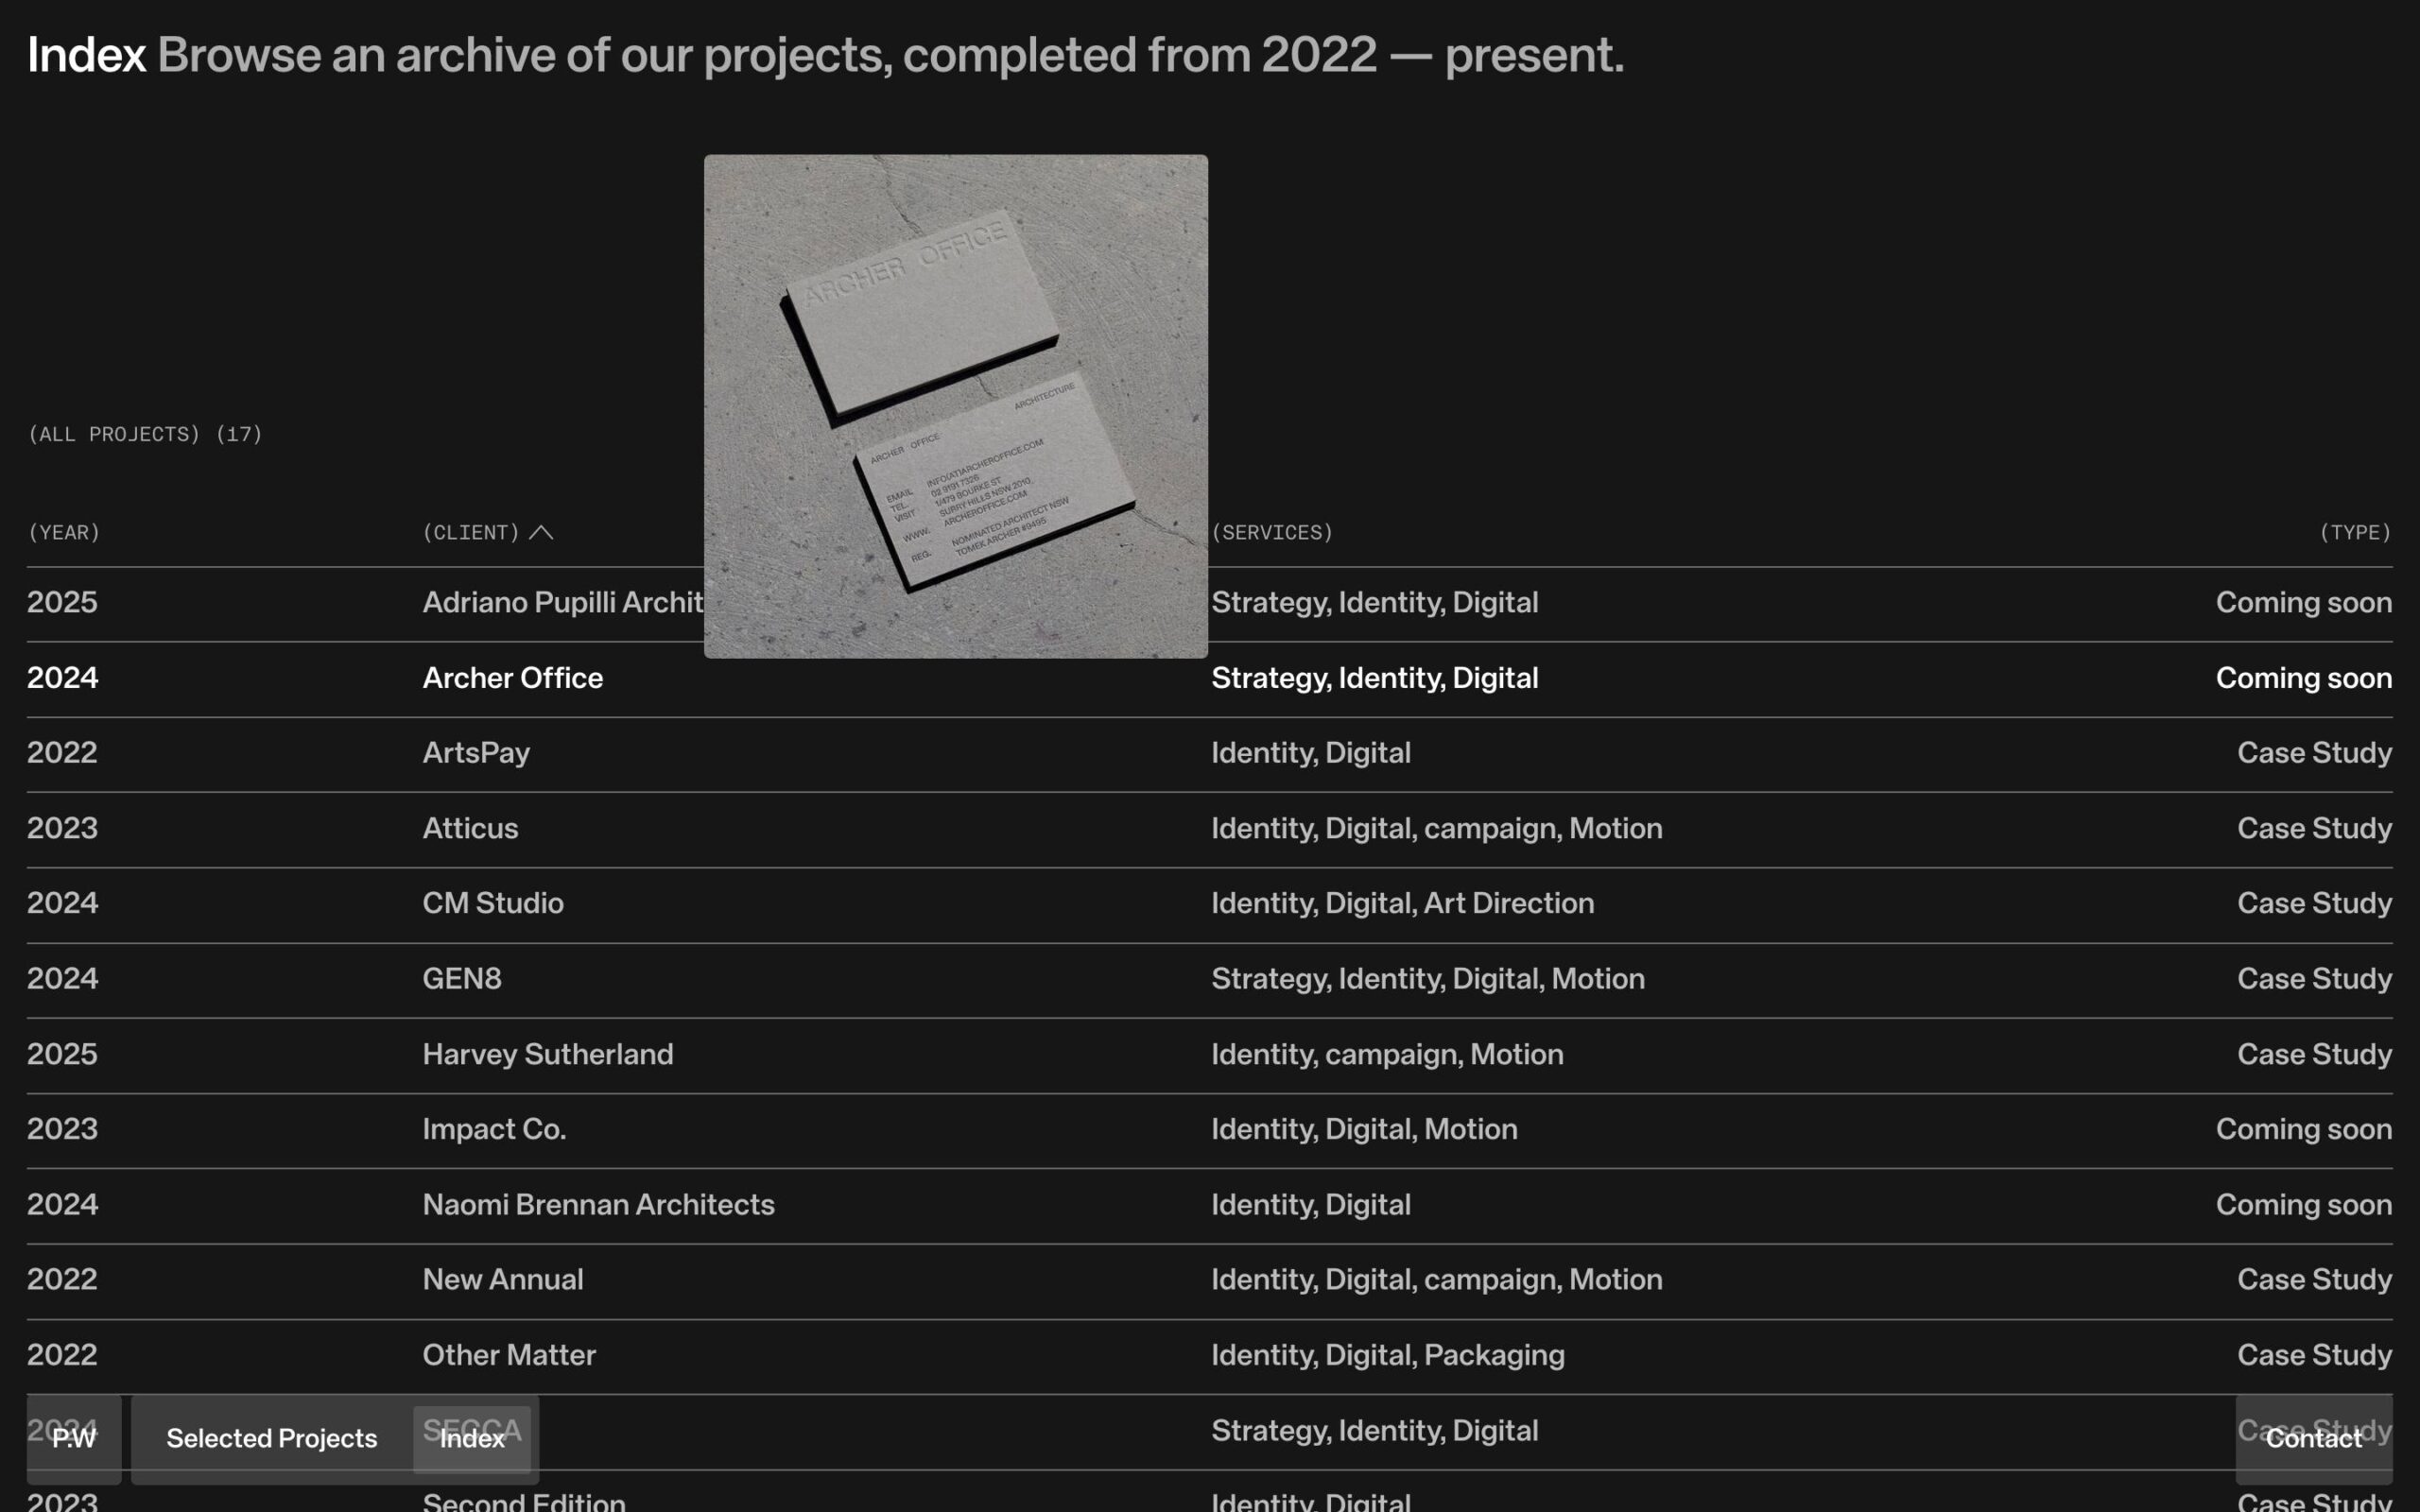Open Naomi Brennan Architects entry
This screenshot has height=1512, width=2420.
point(598,1204)
